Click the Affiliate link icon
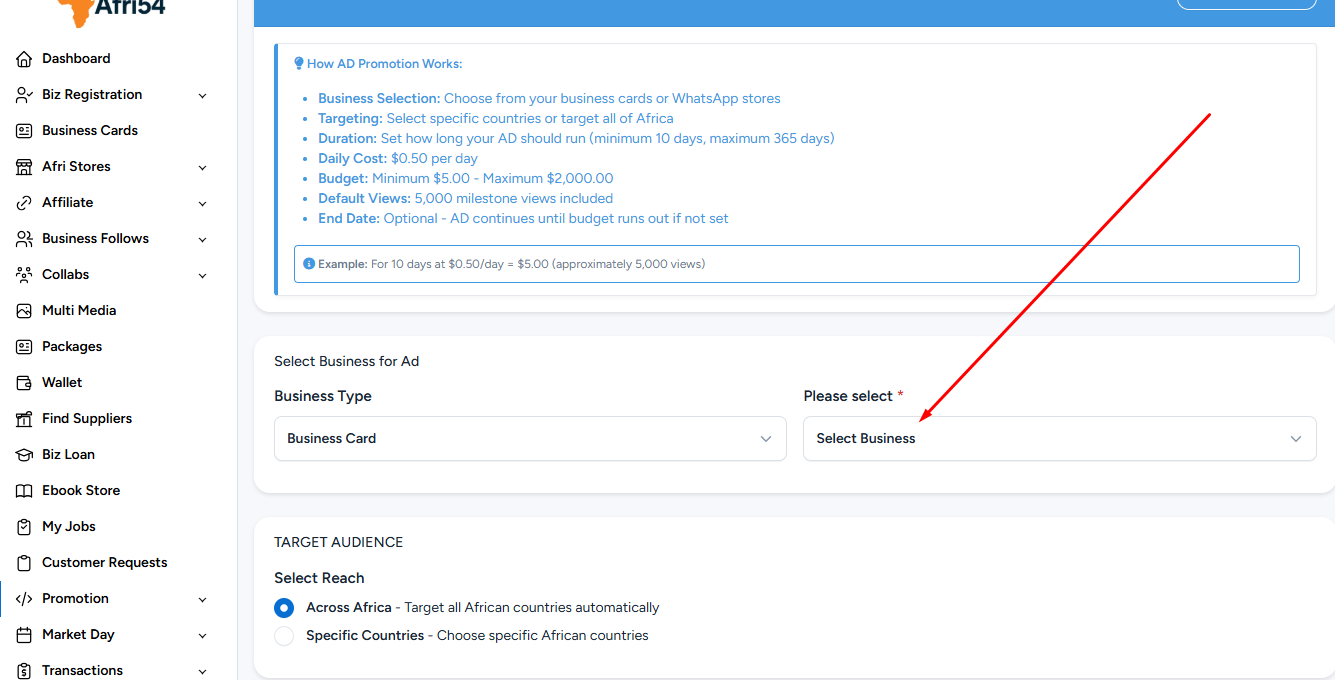The image size is (1335, 680). 24,203
